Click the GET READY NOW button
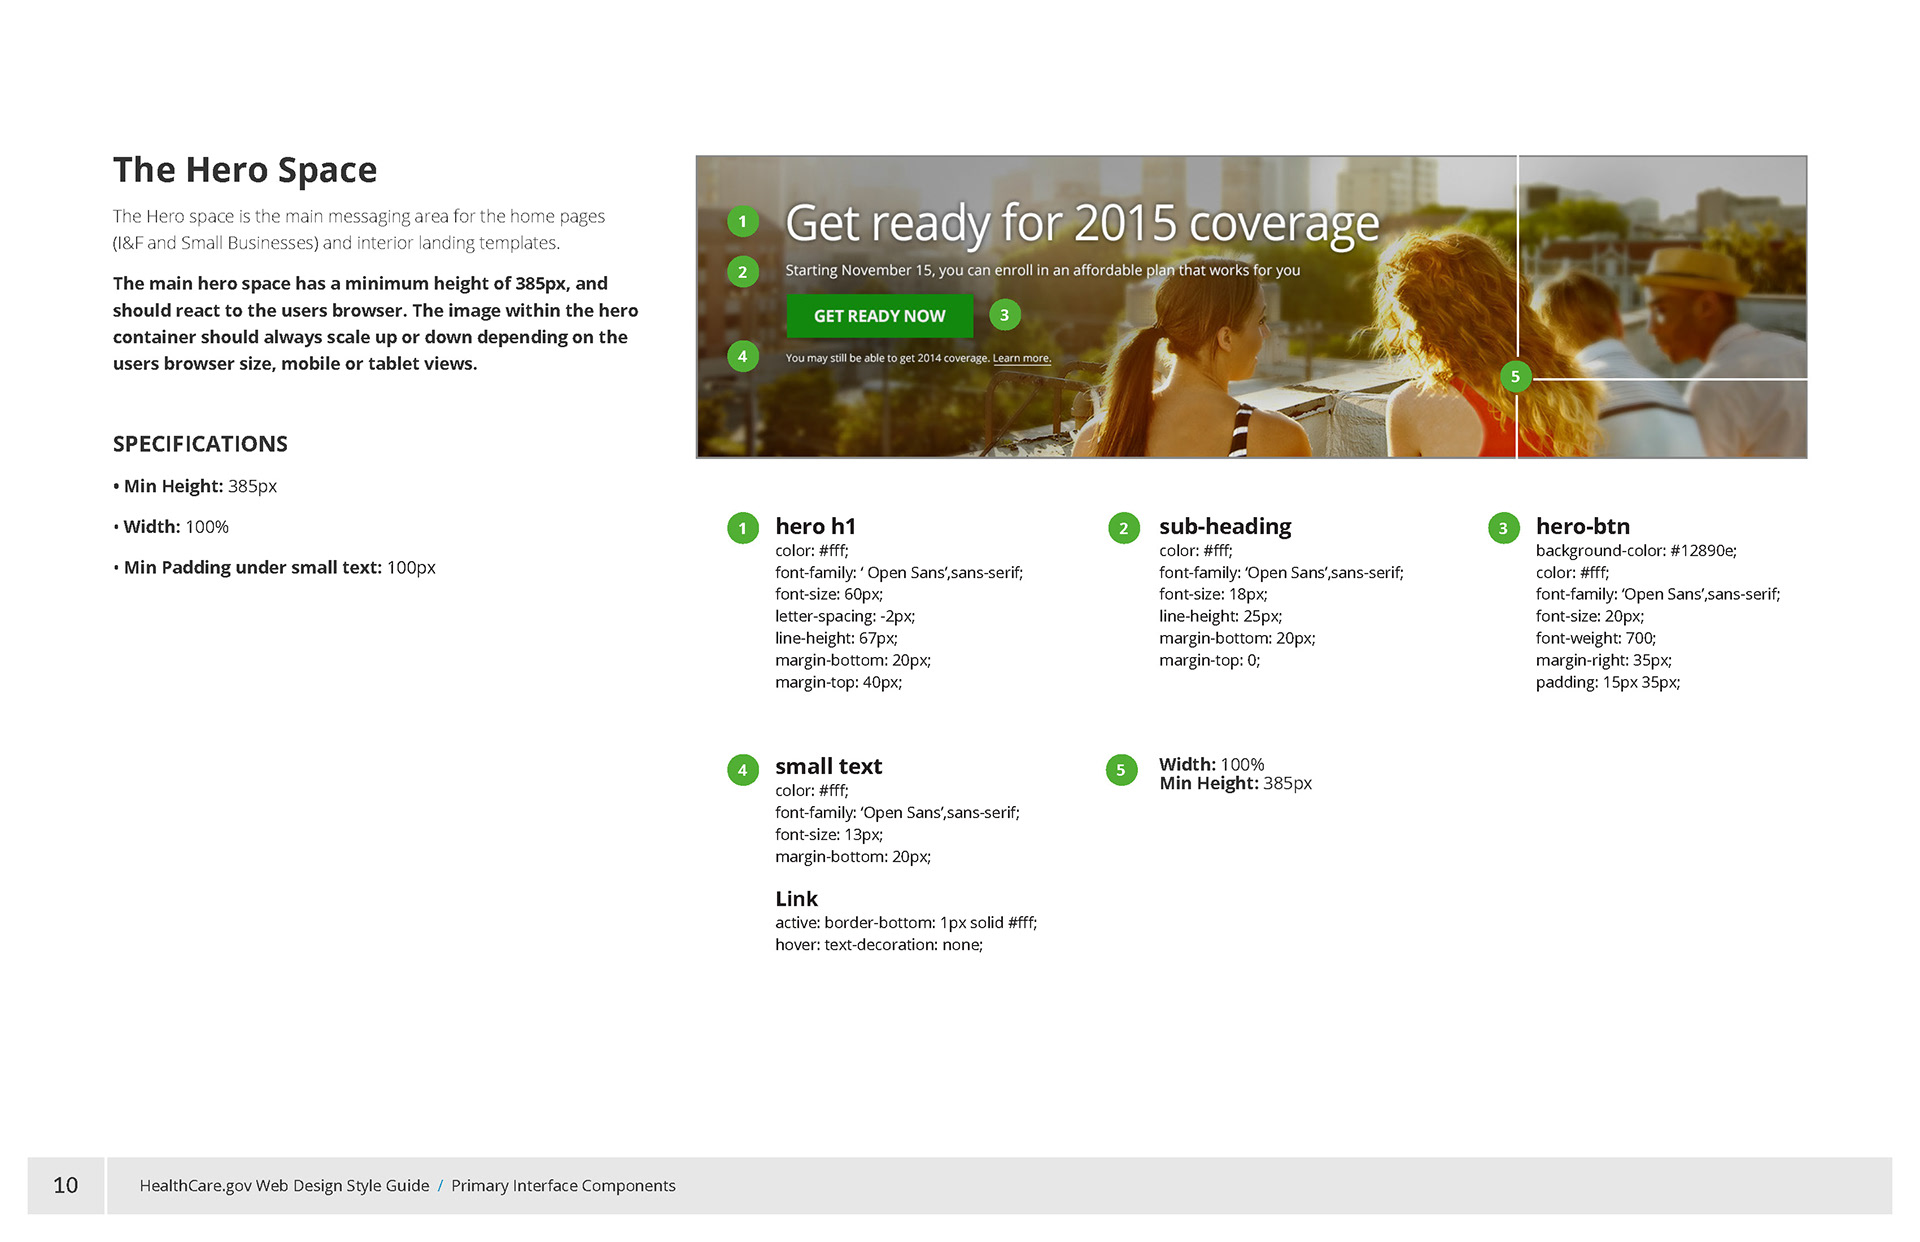1920x1242 pixels. tap(879, 316)
